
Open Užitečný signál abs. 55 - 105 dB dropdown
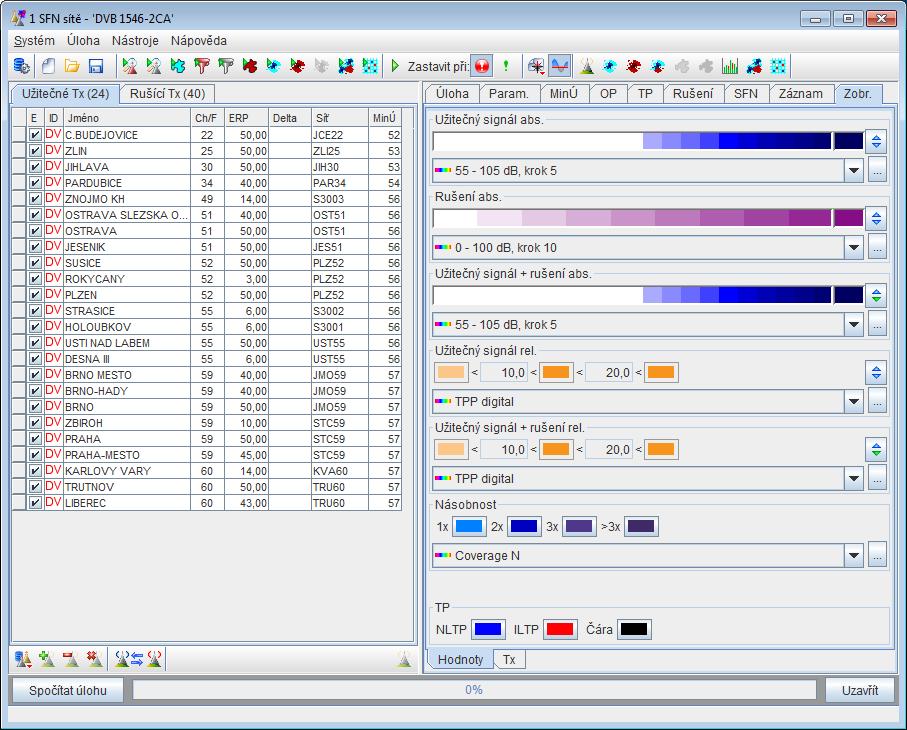(648, 171)
